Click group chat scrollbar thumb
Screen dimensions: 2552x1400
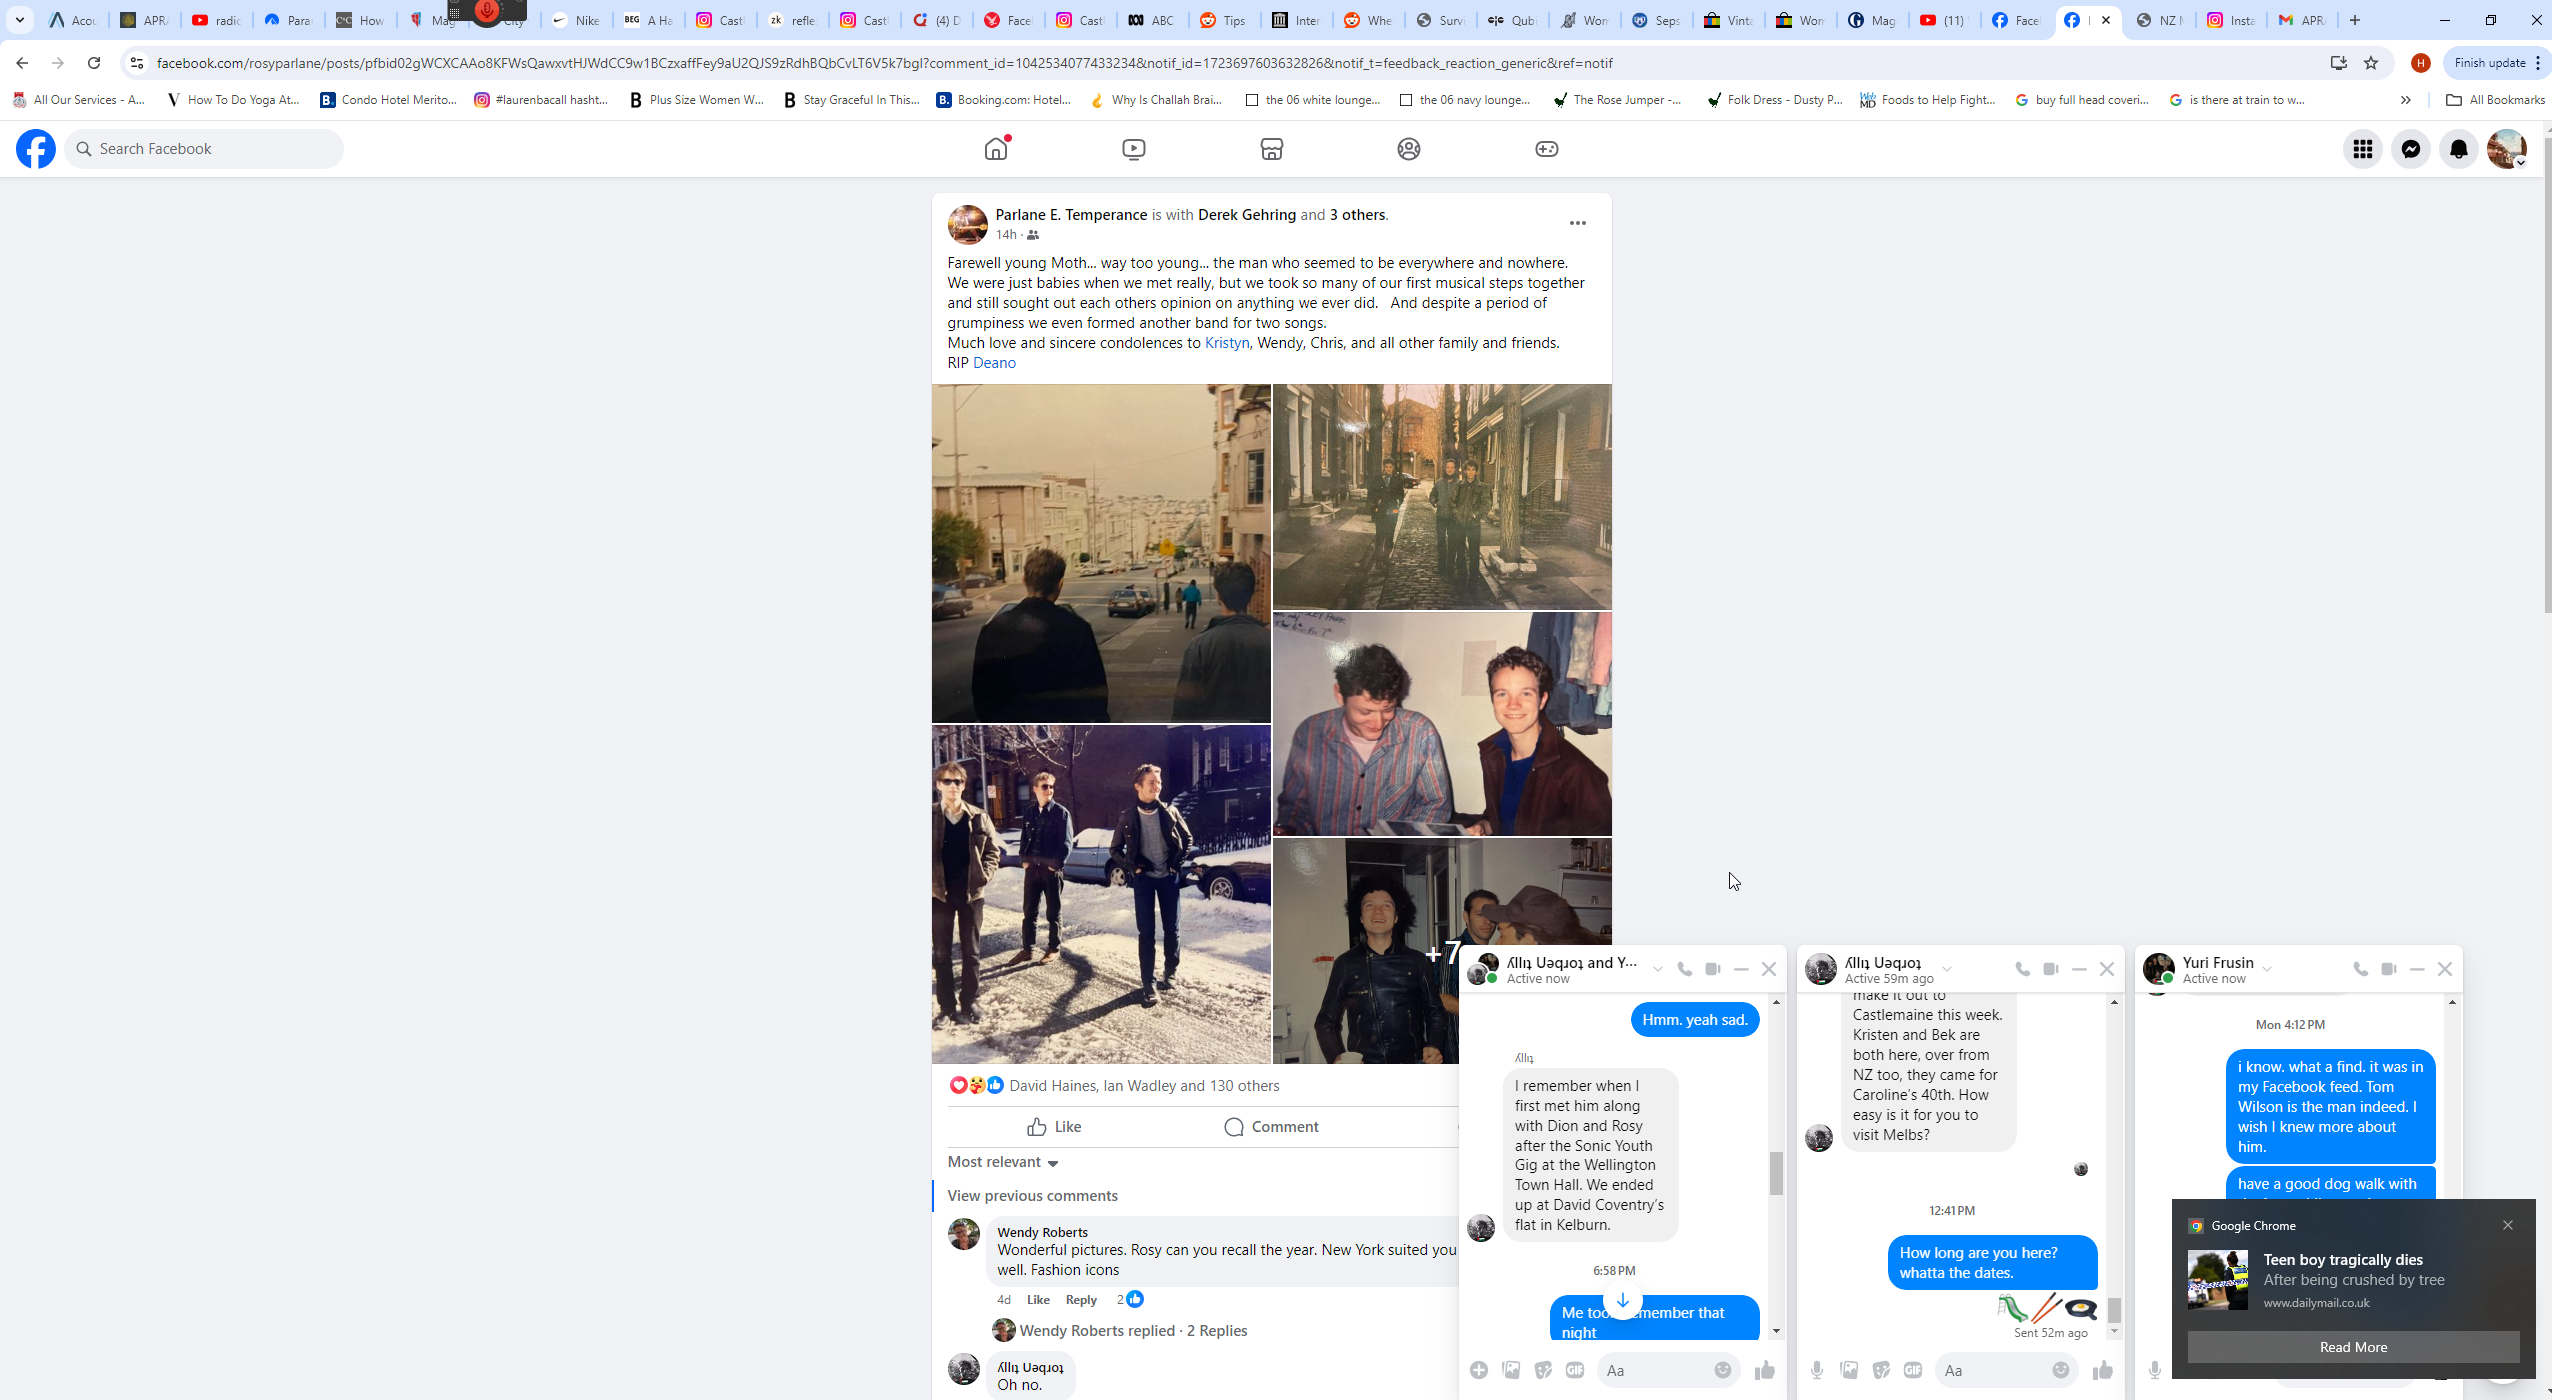1776,1174
